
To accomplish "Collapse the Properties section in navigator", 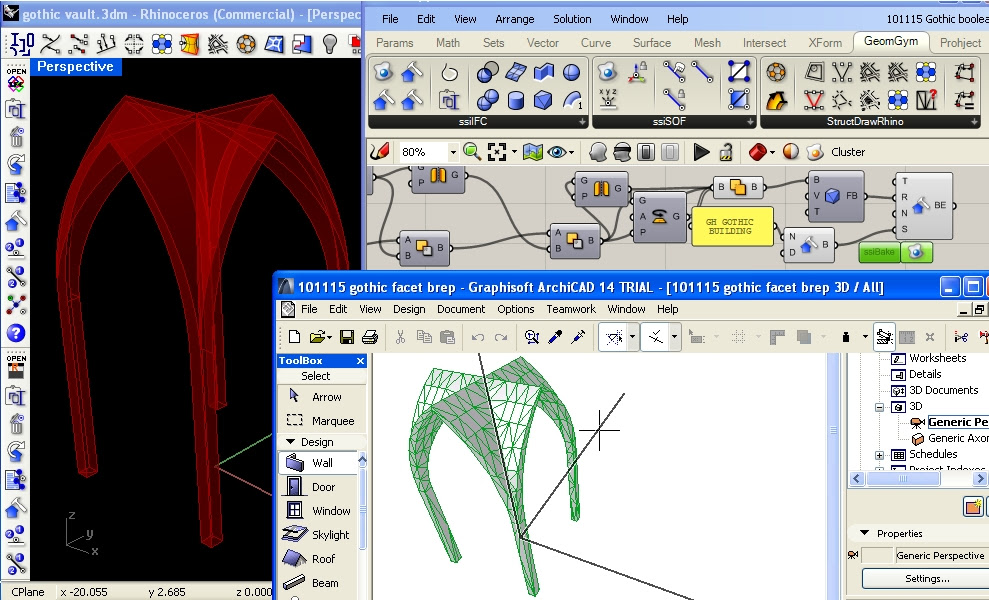I will (x=864, y=533).
